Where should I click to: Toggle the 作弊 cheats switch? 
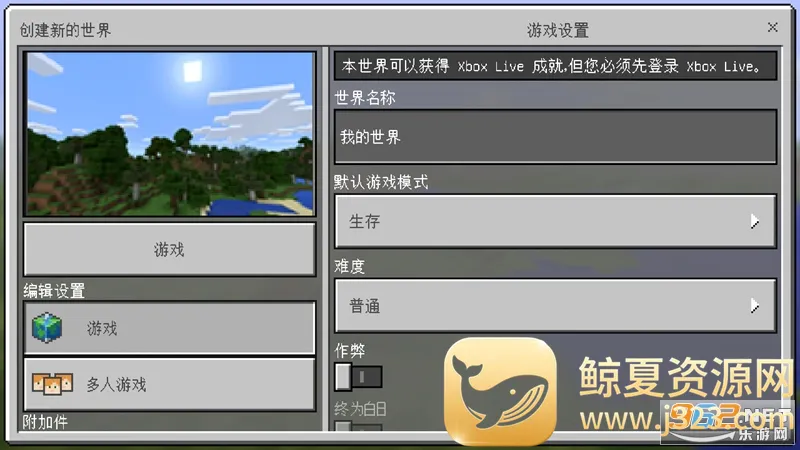click(x=357, y=376)
